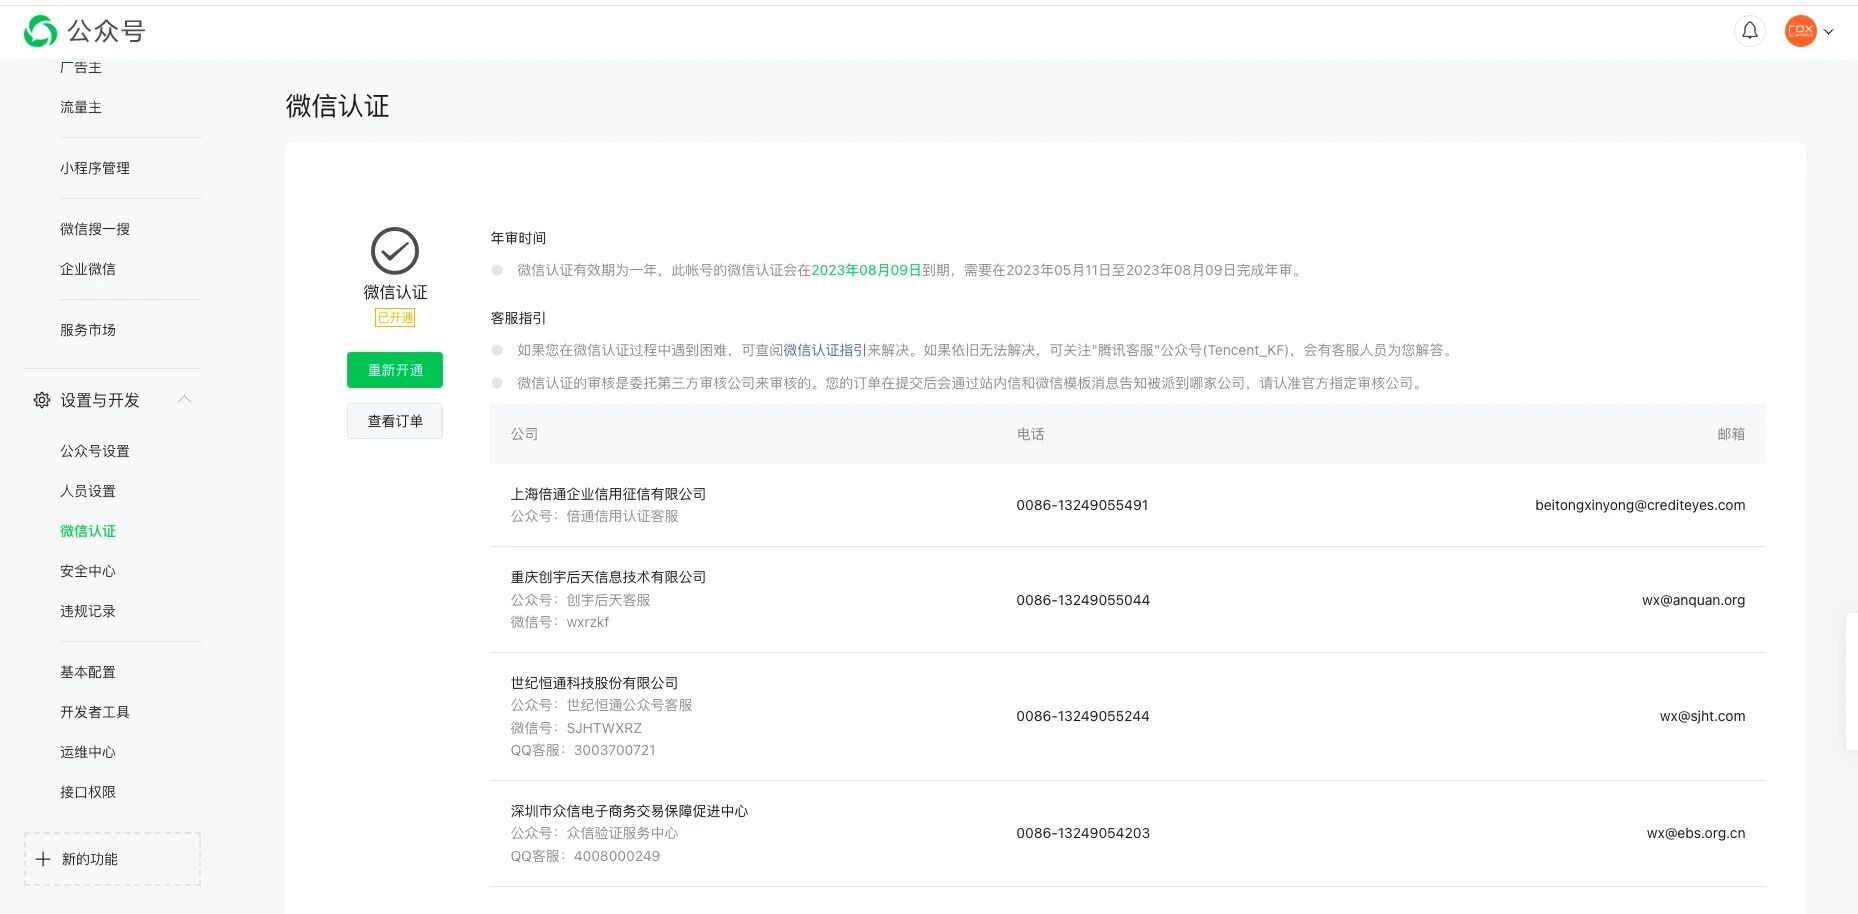Open 基本配置 settings

tap(88, 672)
